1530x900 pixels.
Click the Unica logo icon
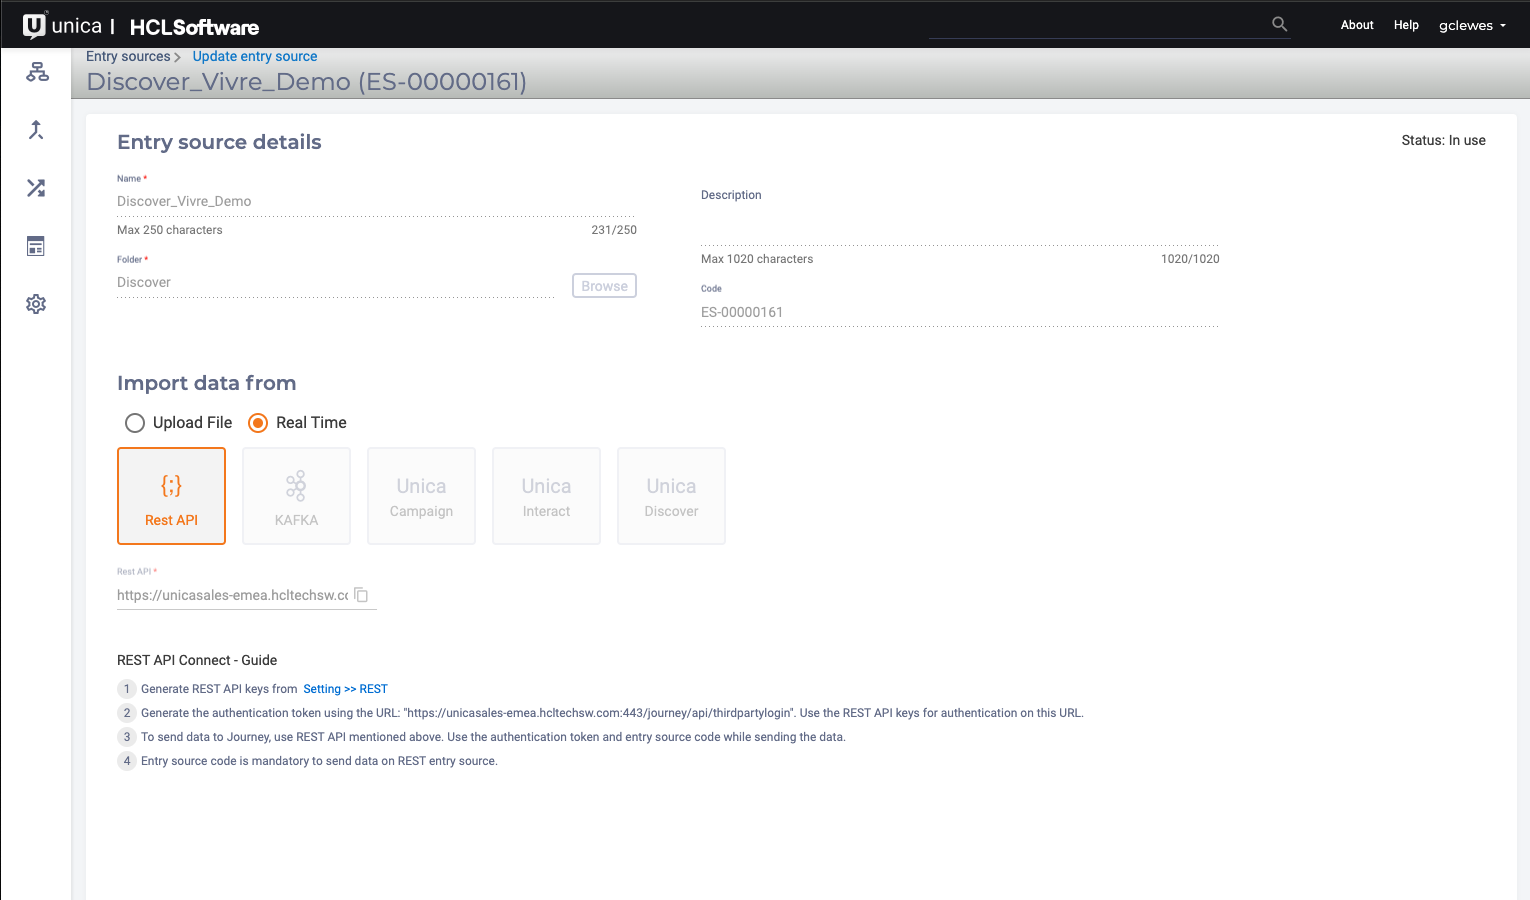[34, 25]
